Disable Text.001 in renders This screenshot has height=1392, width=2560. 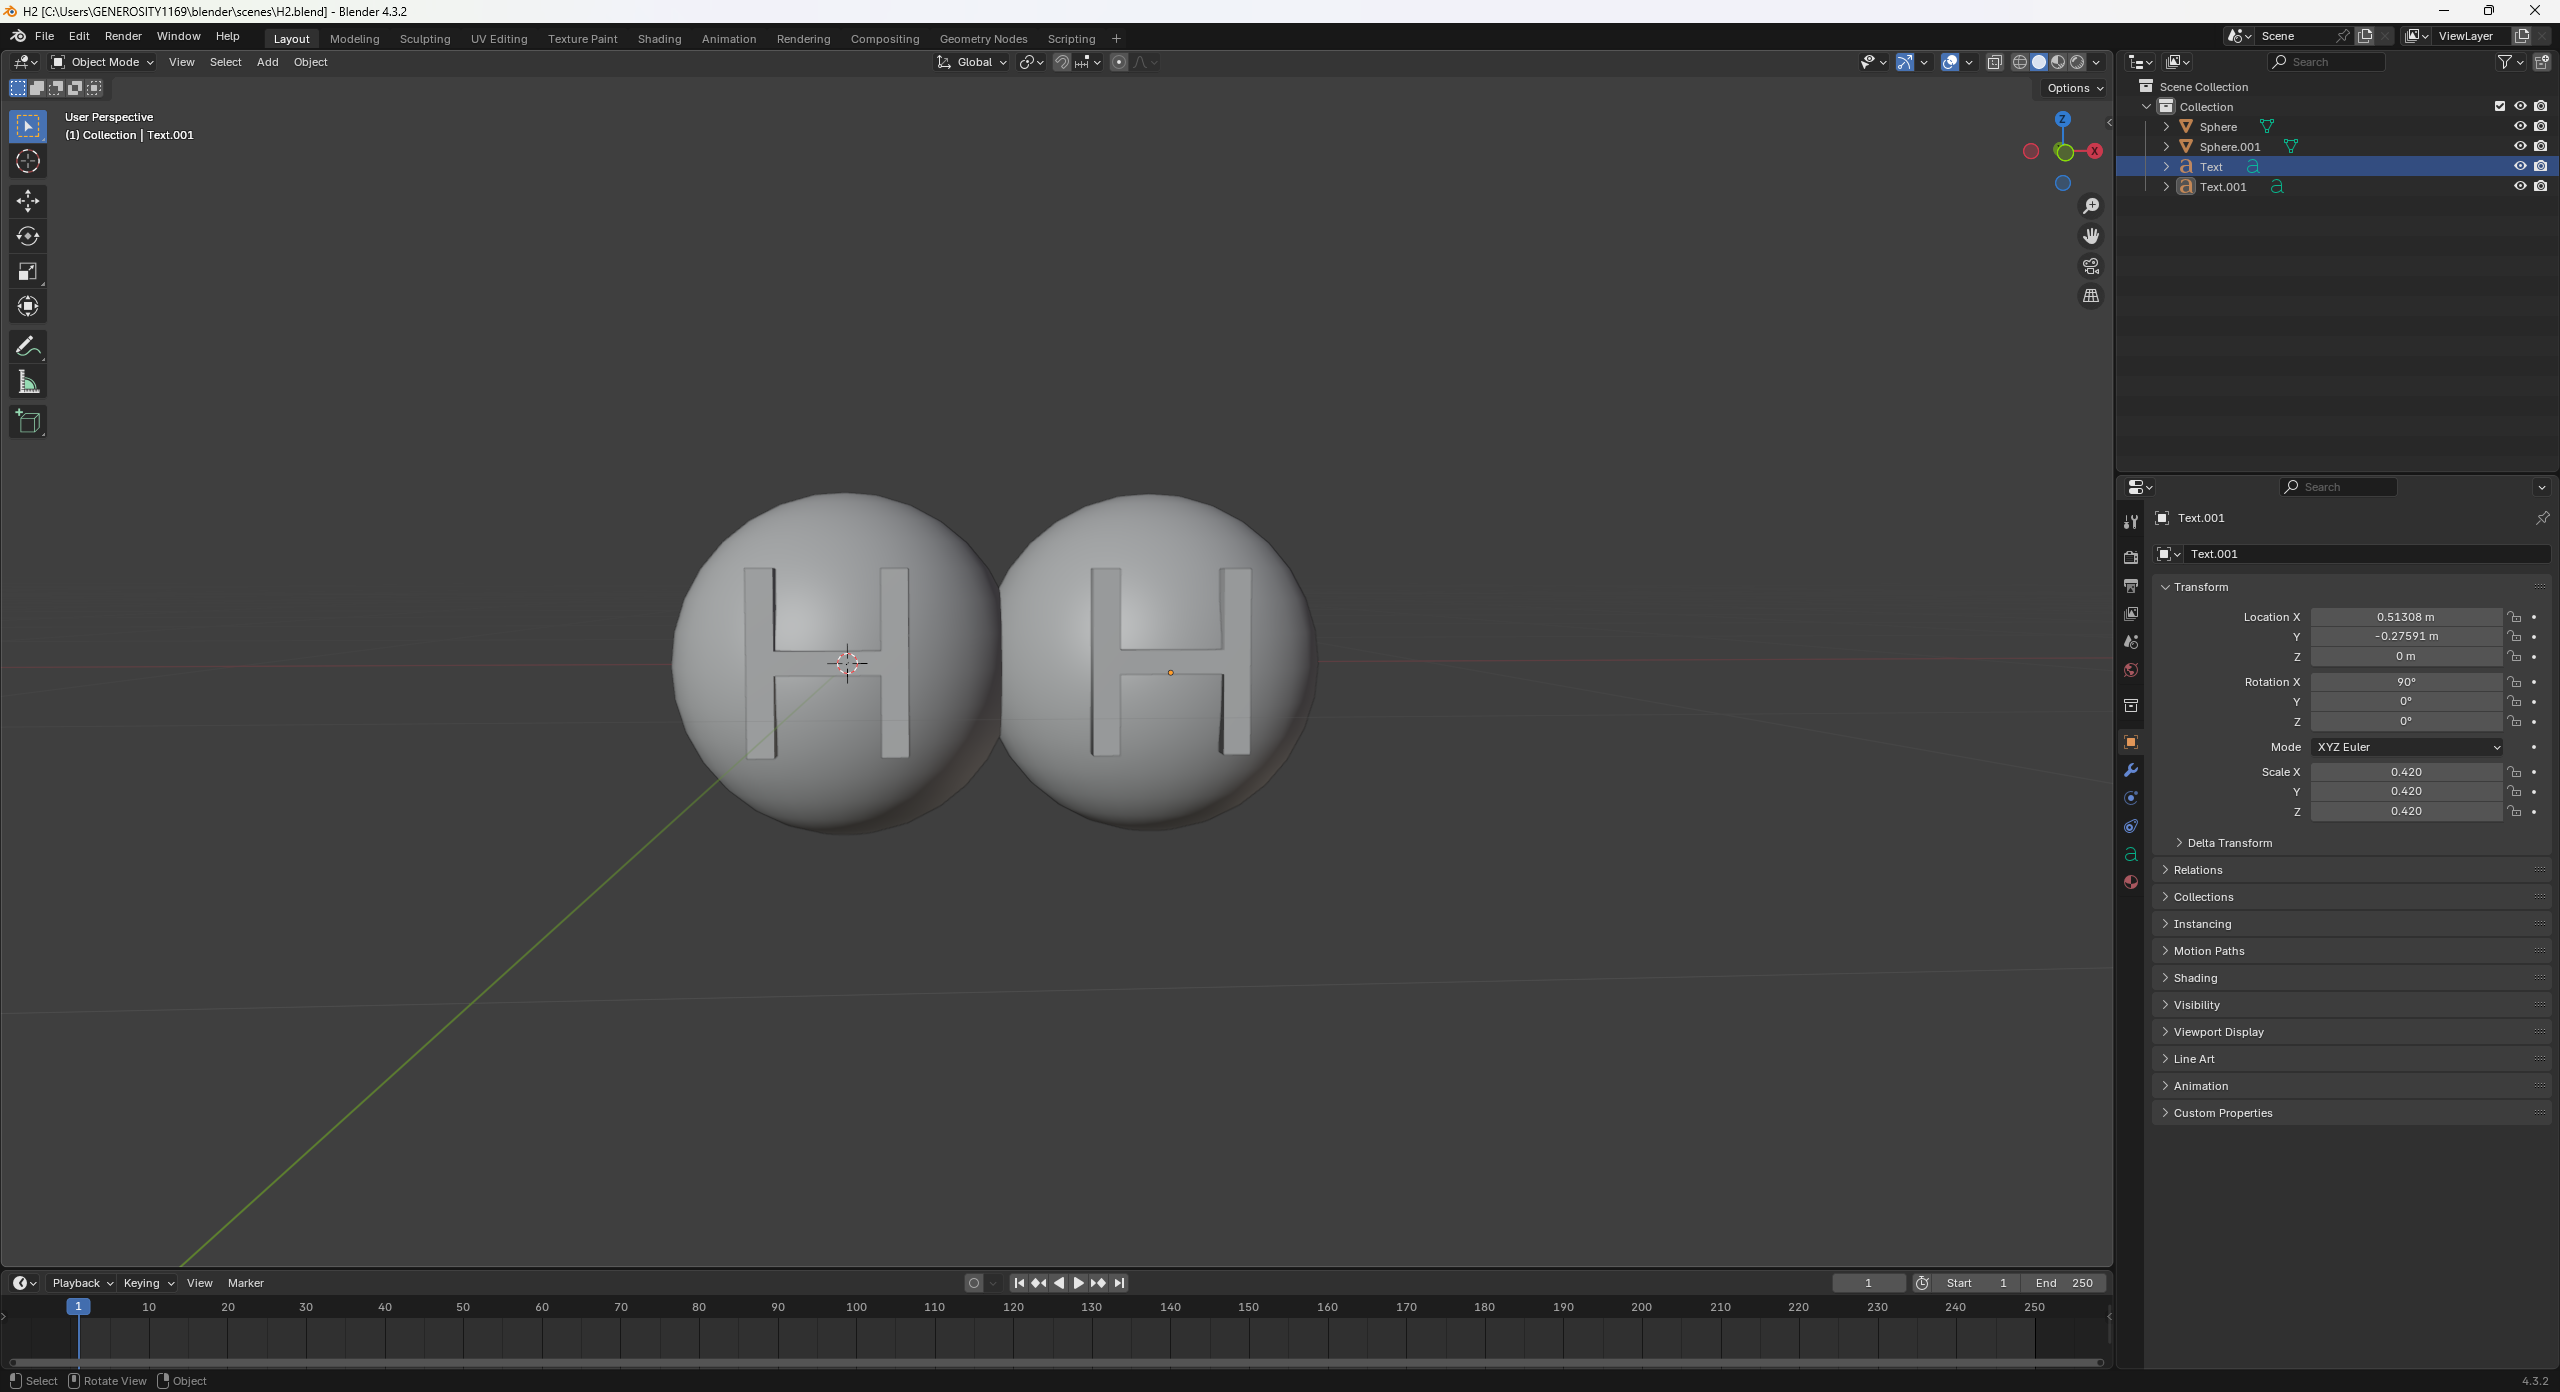(2541, 186)
